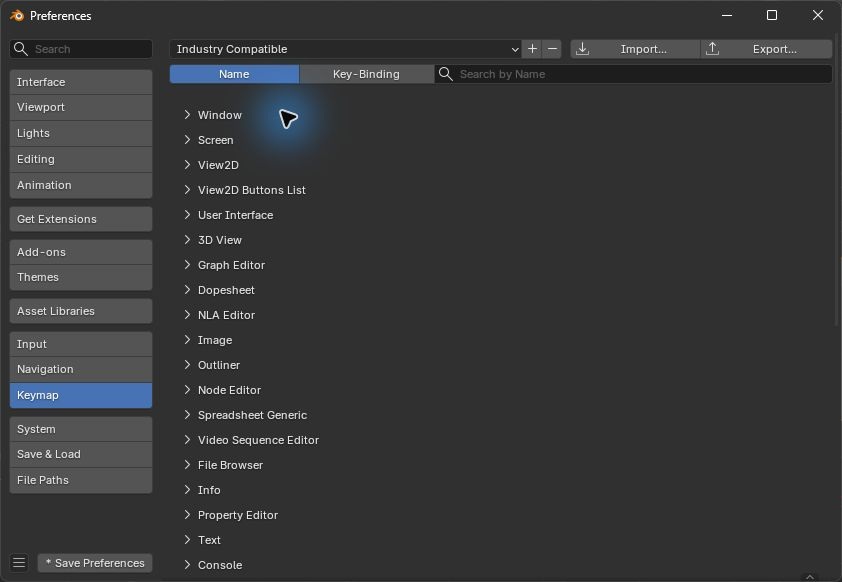Switch filter mode to Key-Binding
842x582 pixels.
(x=366, y=74)
